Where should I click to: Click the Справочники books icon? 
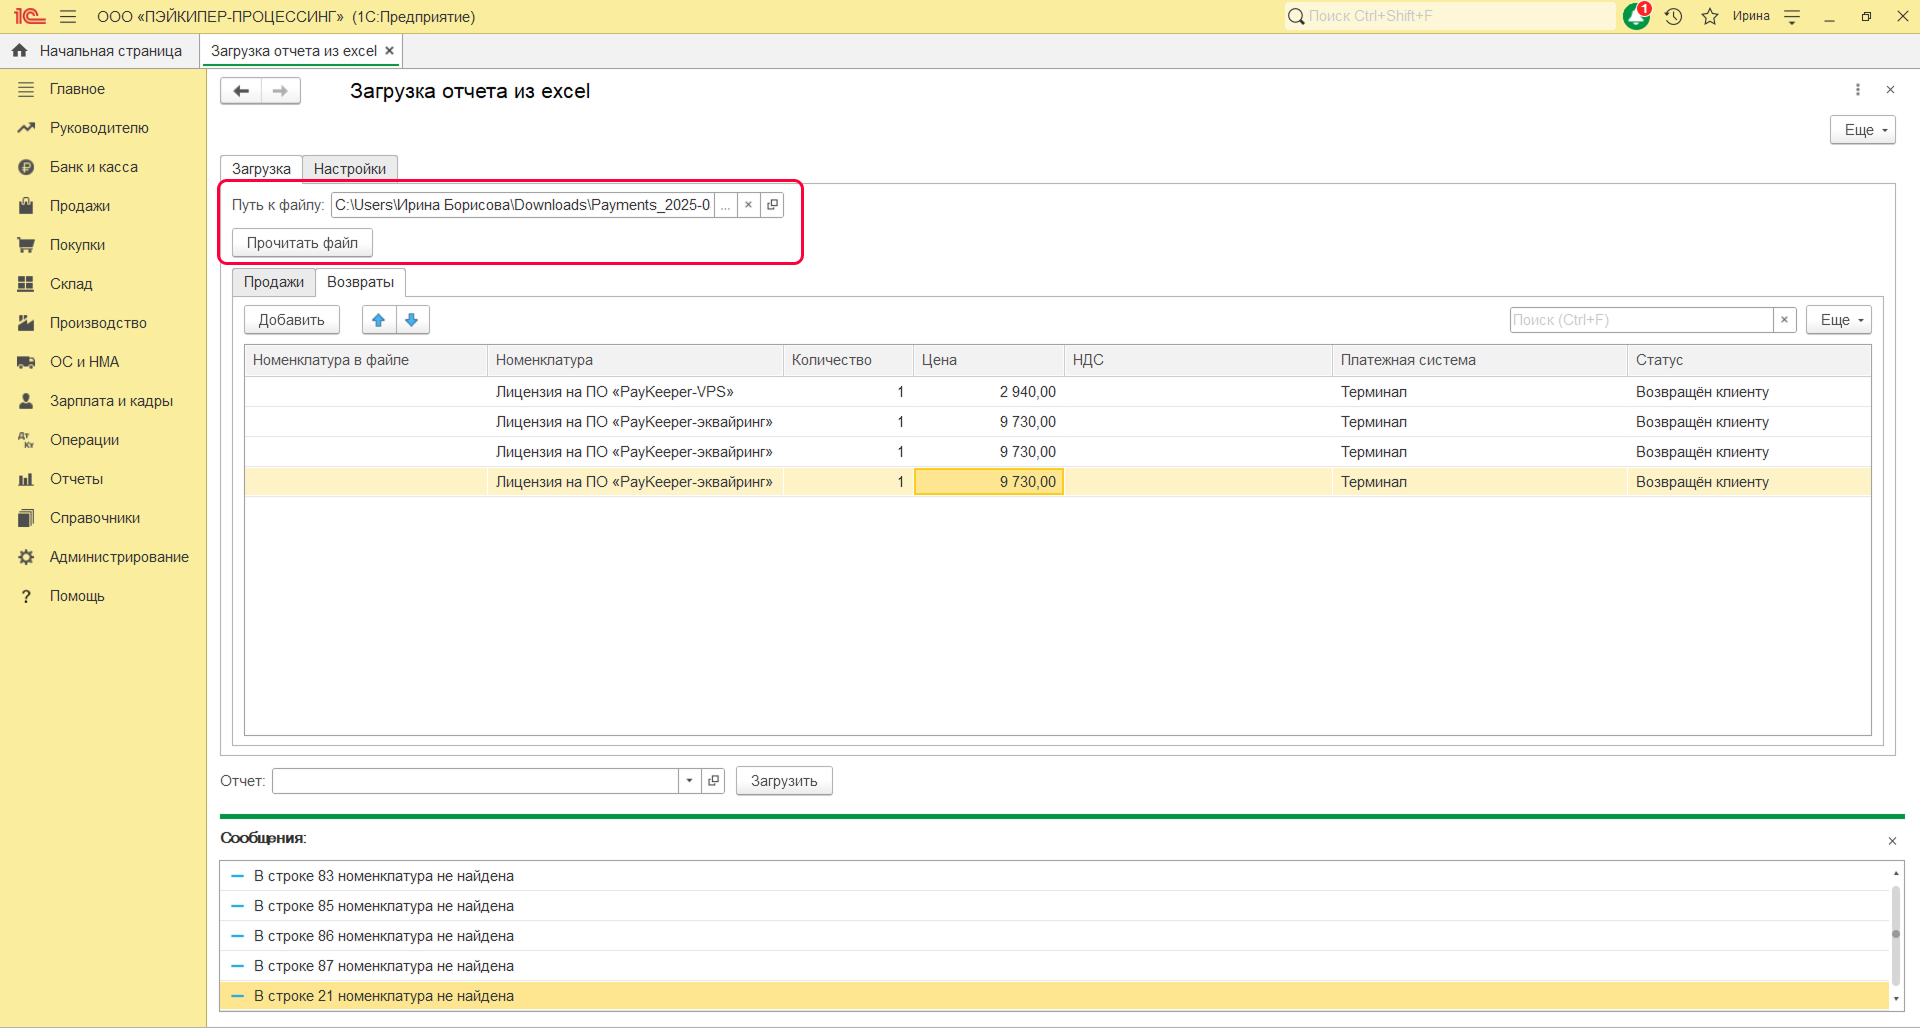[26, 518]
